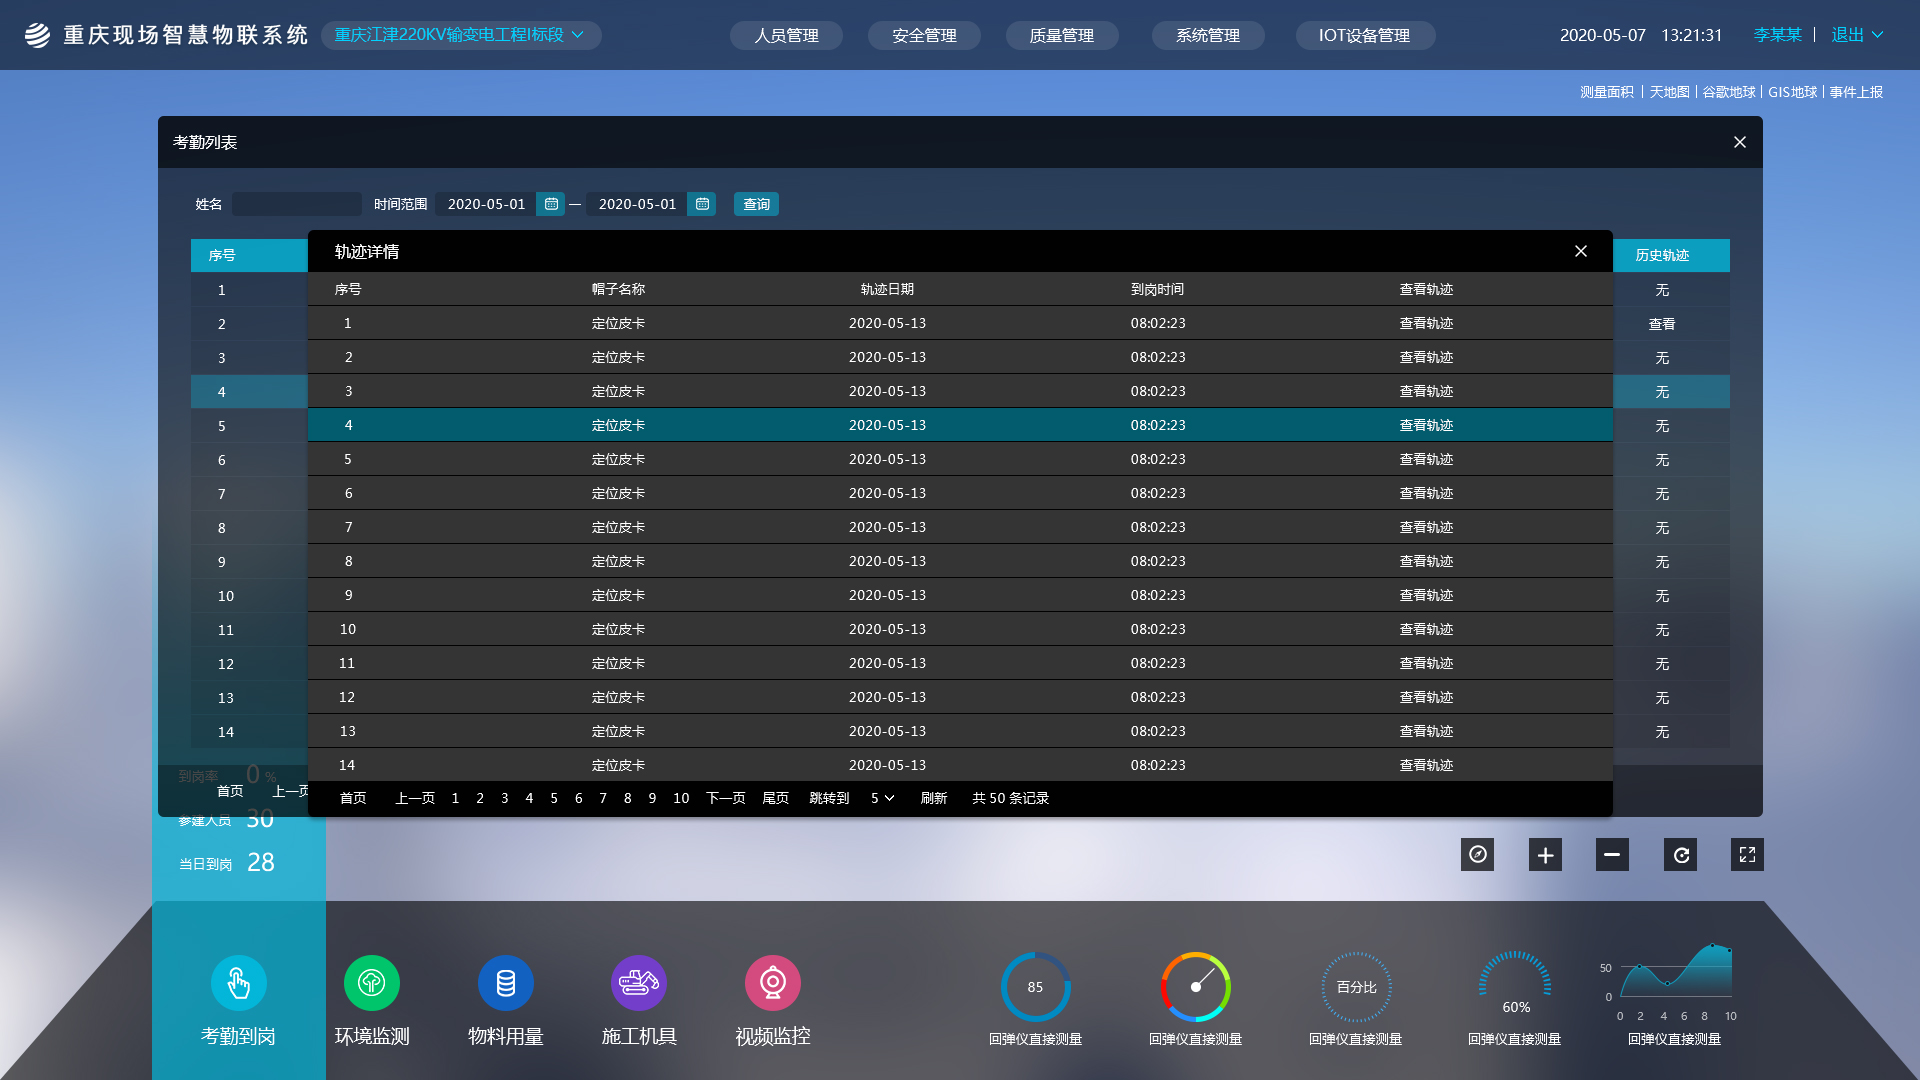Viewport: 1920px width, 1080px height.
Task: Click 尾页 in track pagination
Action: coord(776,798)
